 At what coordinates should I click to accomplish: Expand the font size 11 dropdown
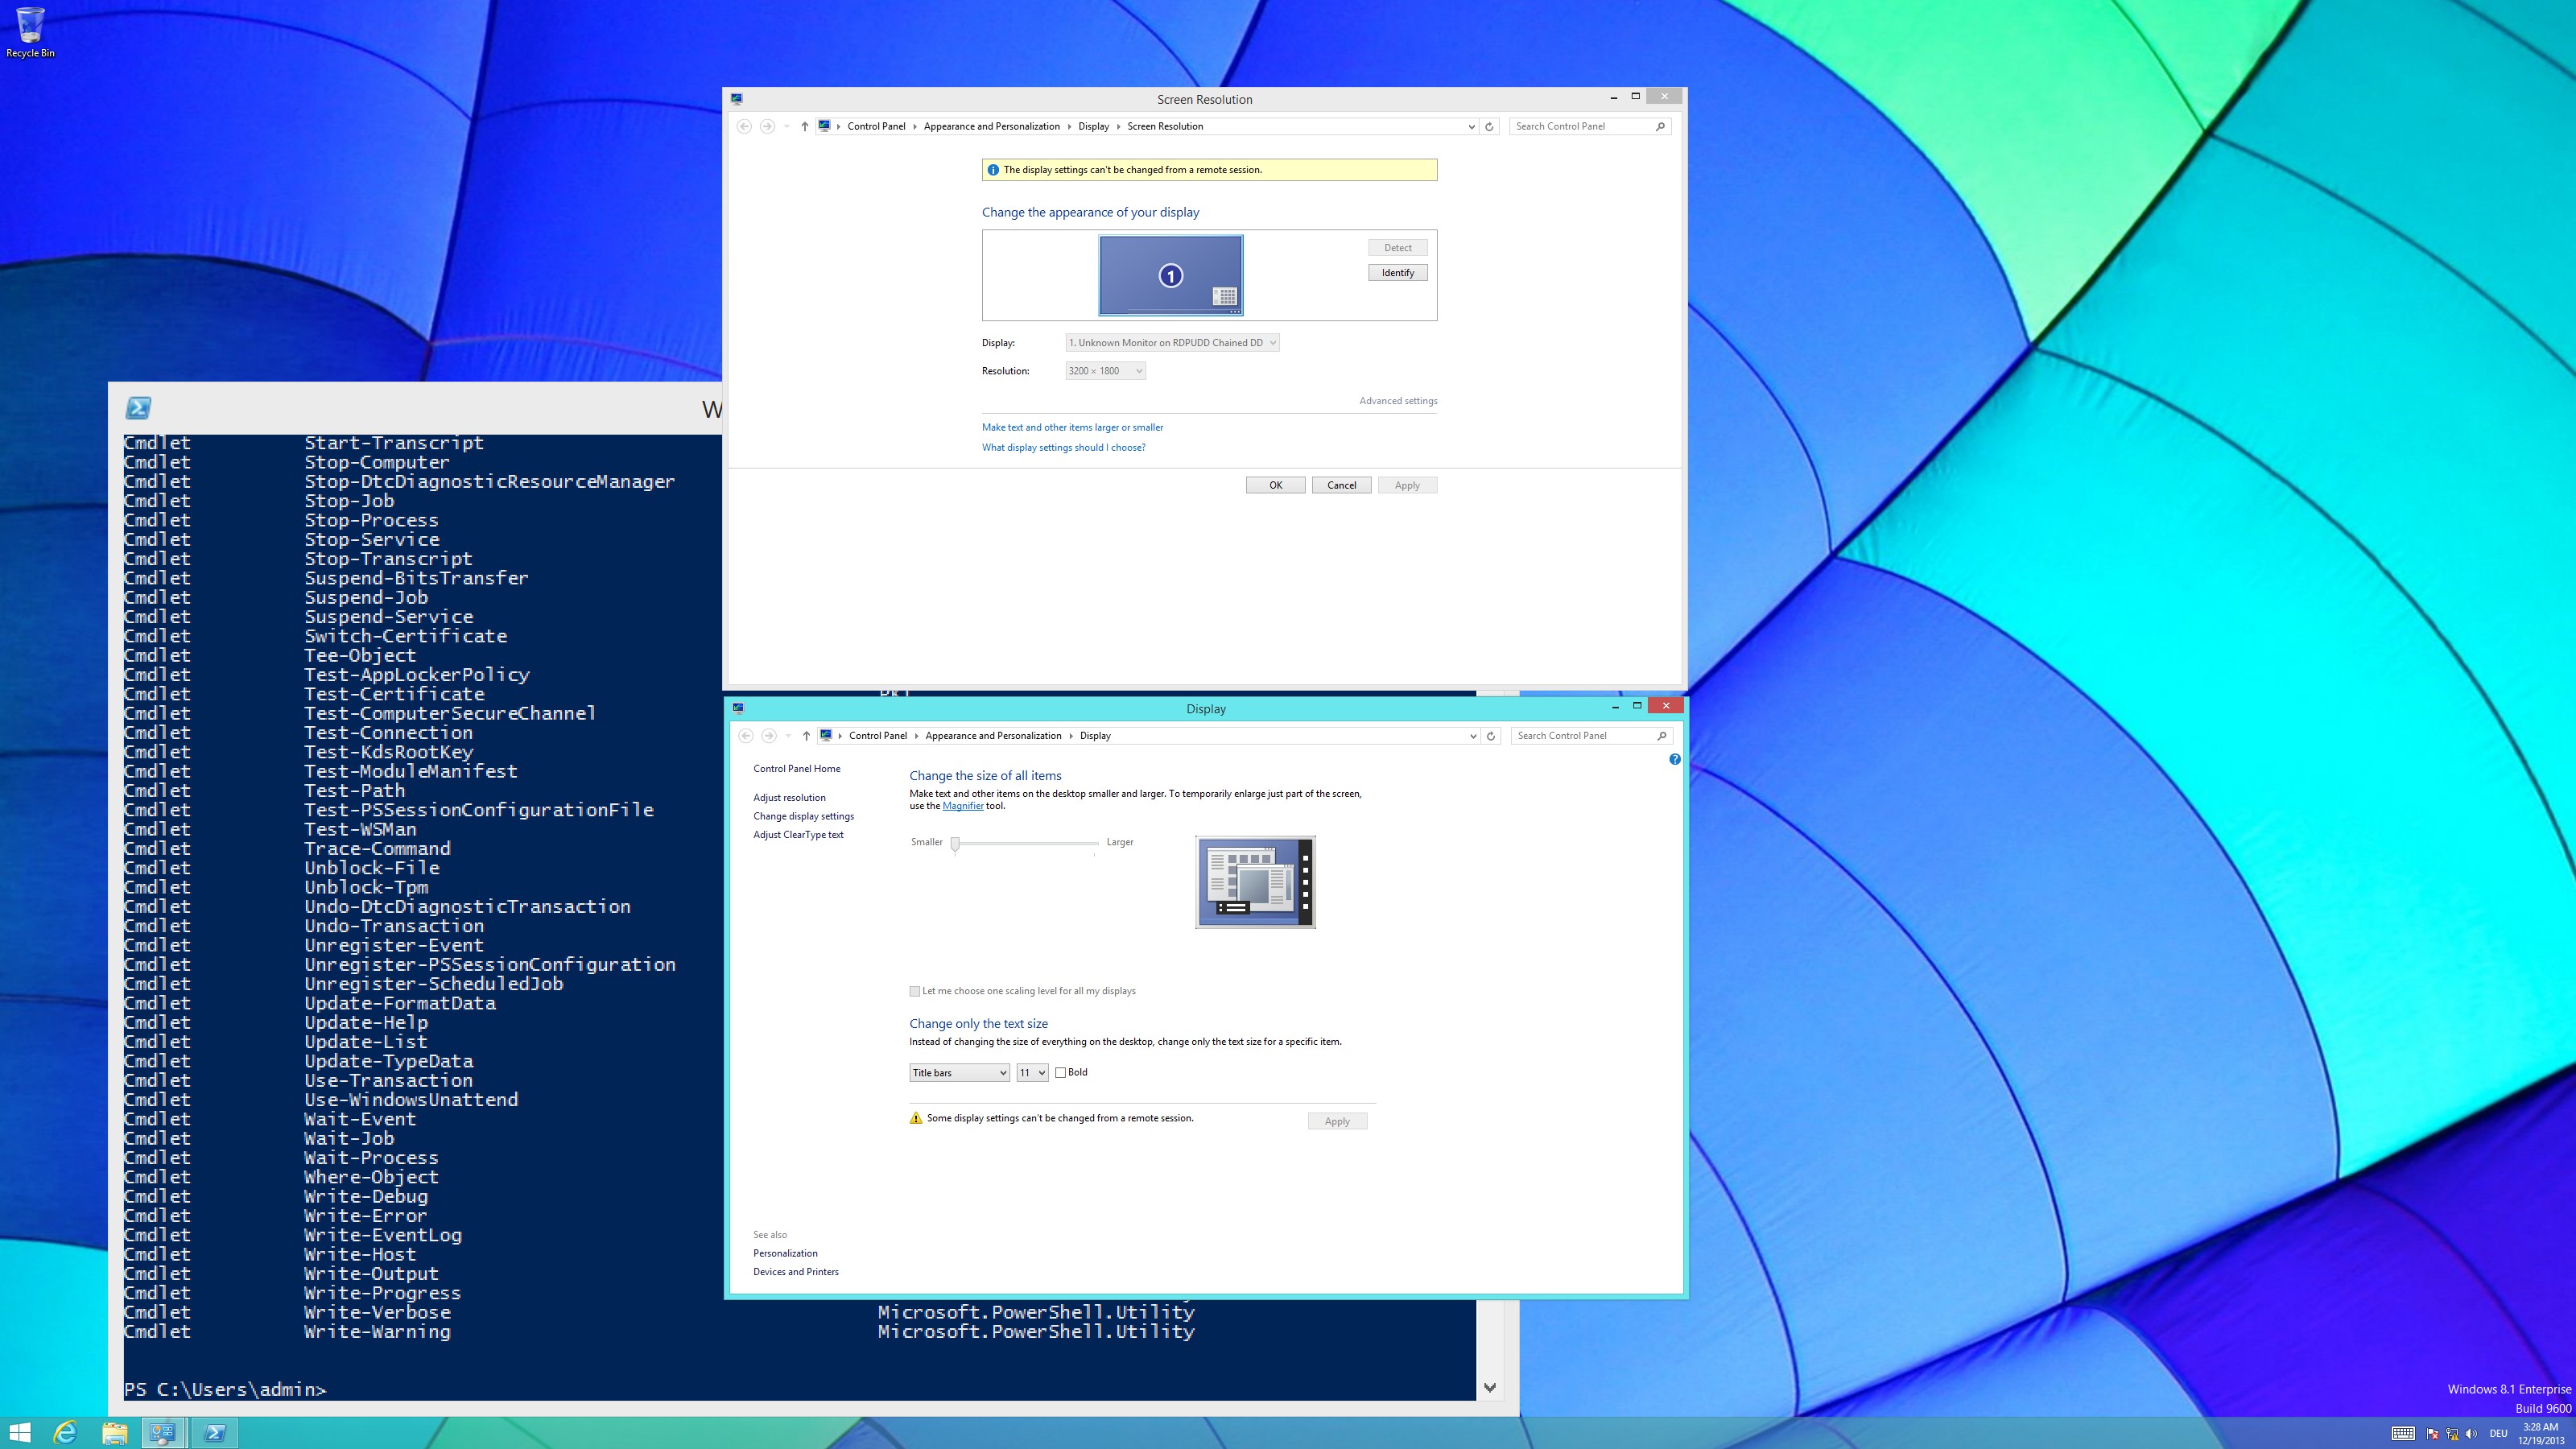(x=1032, y=1072)
